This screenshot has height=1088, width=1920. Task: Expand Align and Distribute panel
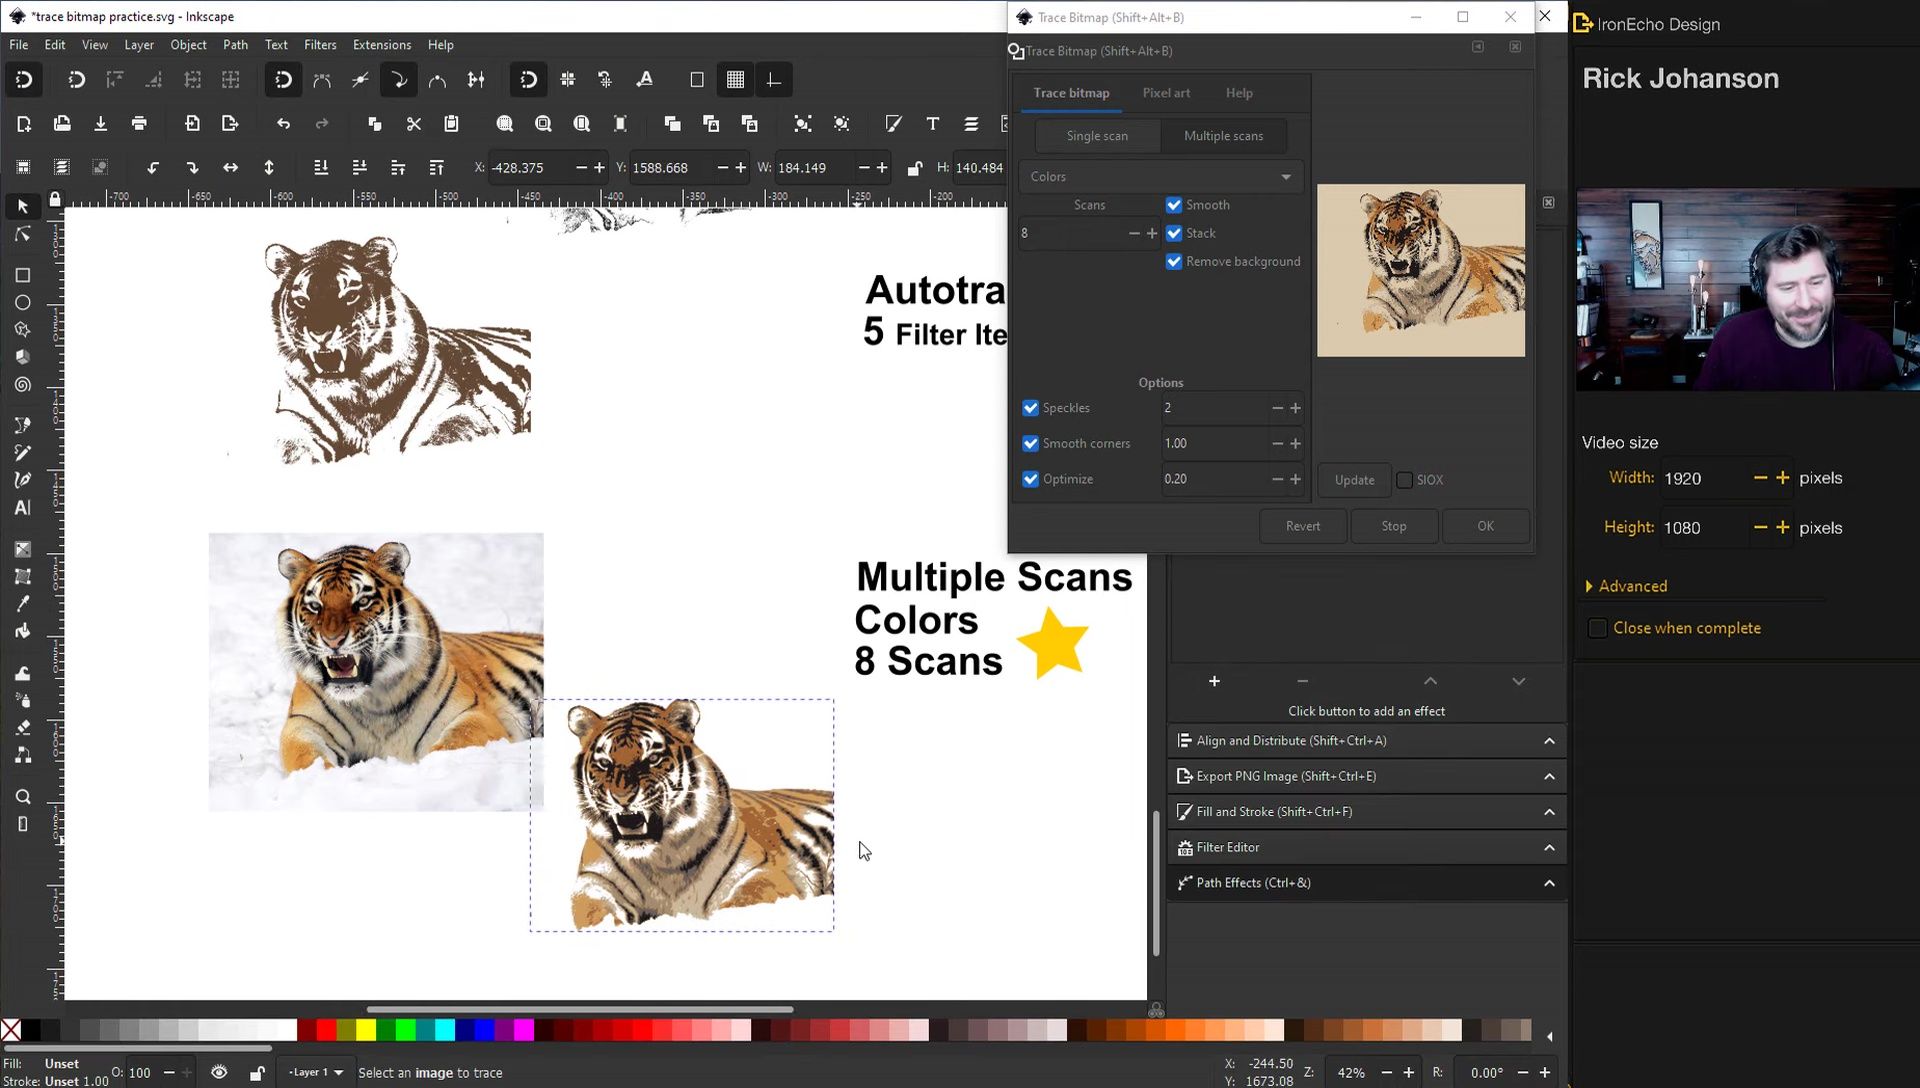tap(1366, 741)
